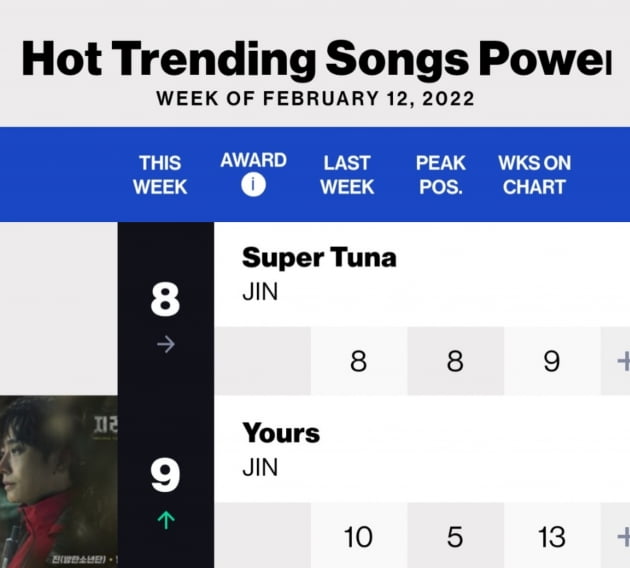Open the Super Tuna song title

(x=319, y=257)
